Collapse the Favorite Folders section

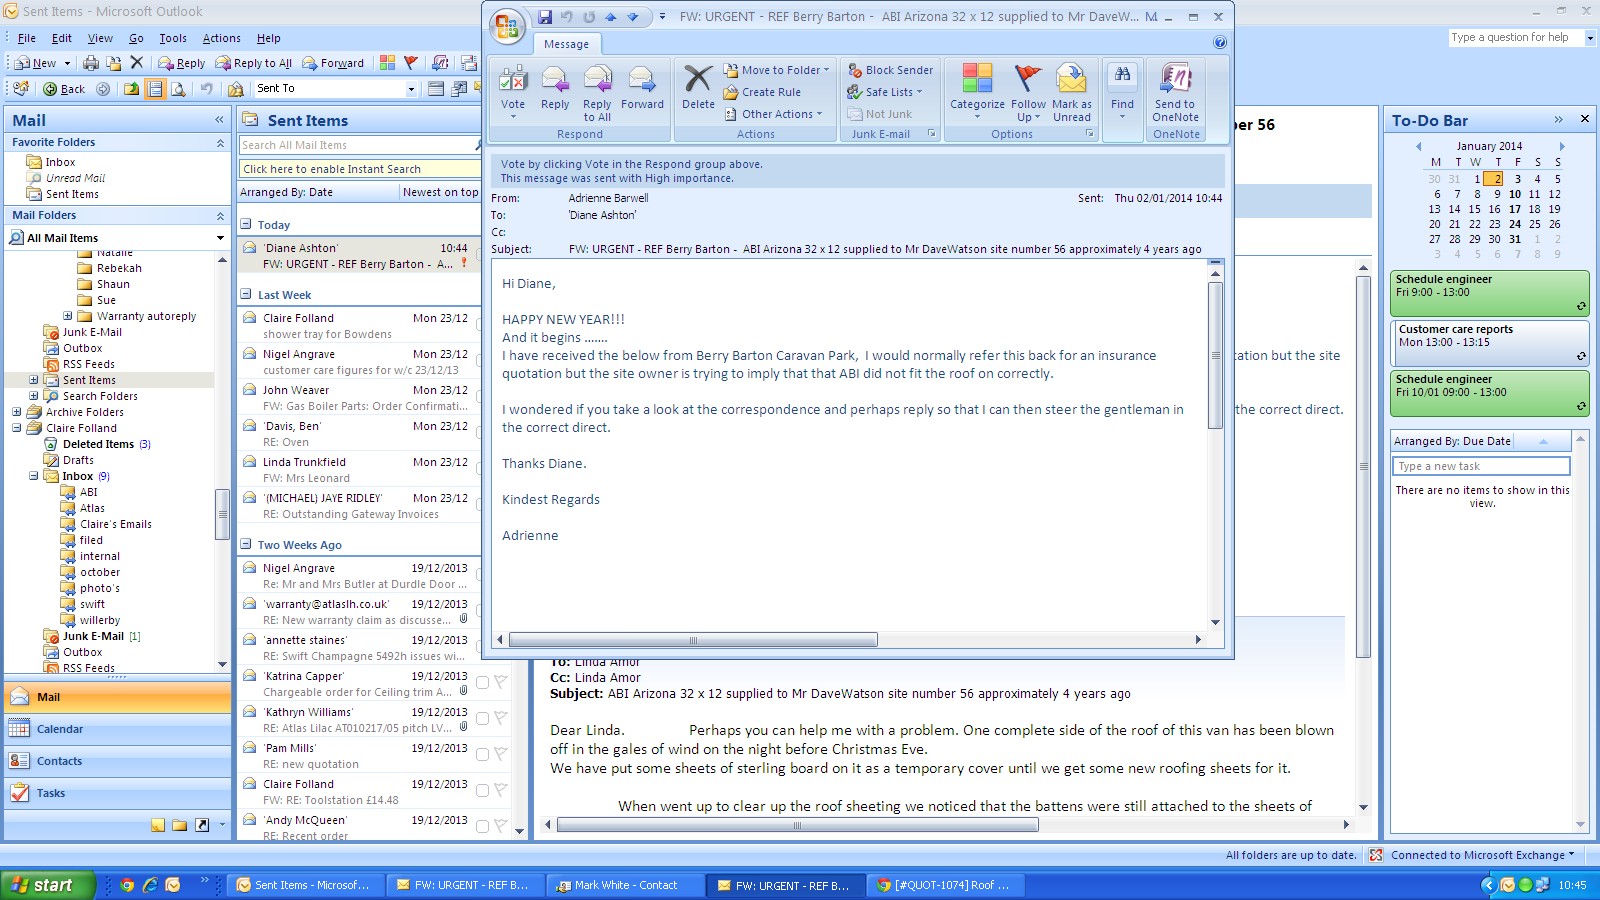(x=220, y=143)
